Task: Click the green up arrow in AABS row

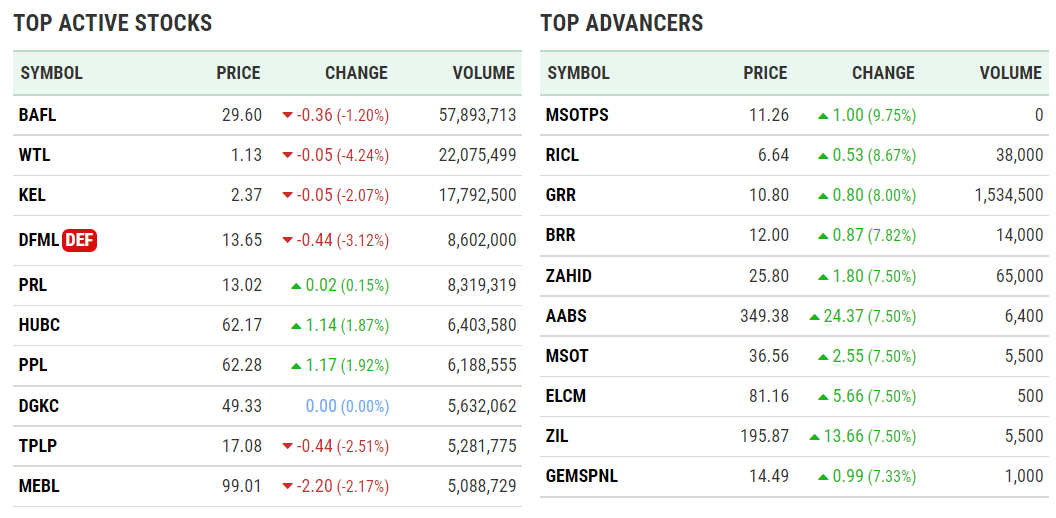Action: click(815, 317)
